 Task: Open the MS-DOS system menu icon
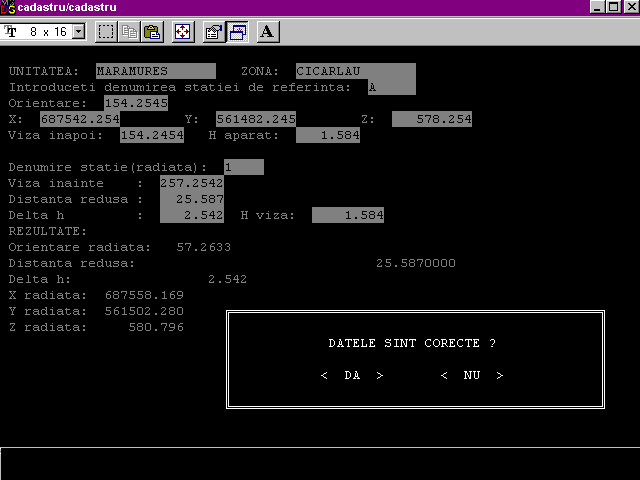point(9,7)
